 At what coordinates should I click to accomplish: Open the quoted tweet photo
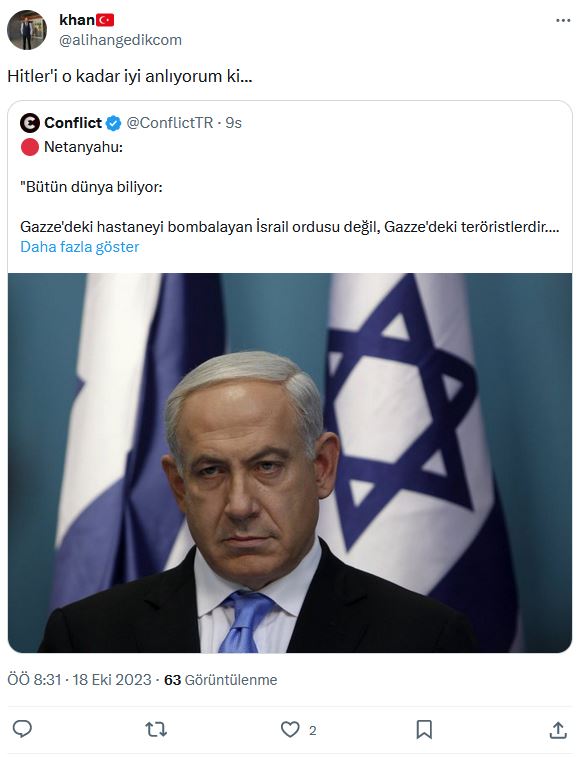[290, 463]
